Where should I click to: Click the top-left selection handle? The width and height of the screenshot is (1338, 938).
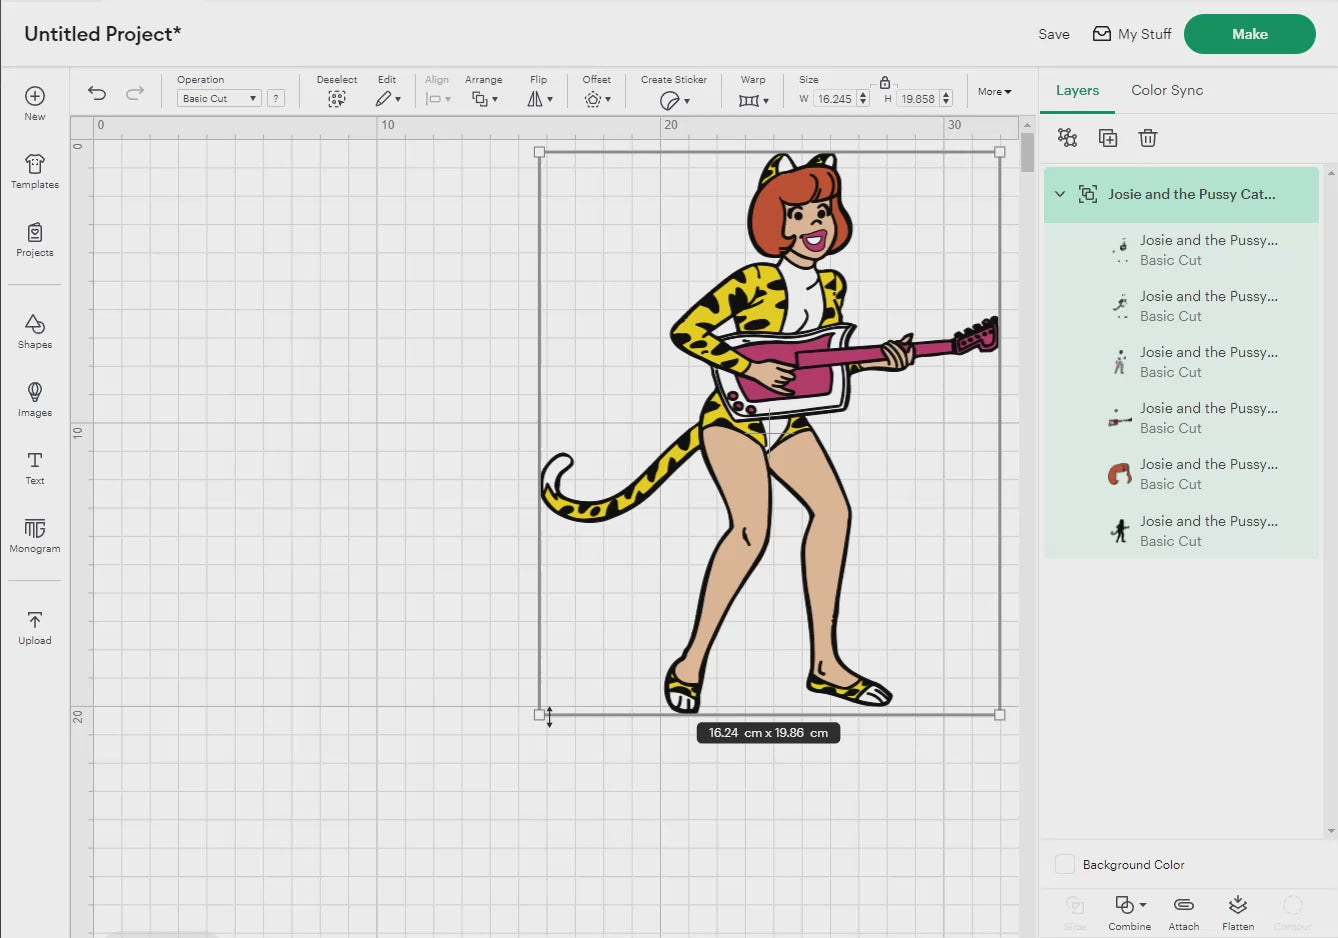(540, 152)
